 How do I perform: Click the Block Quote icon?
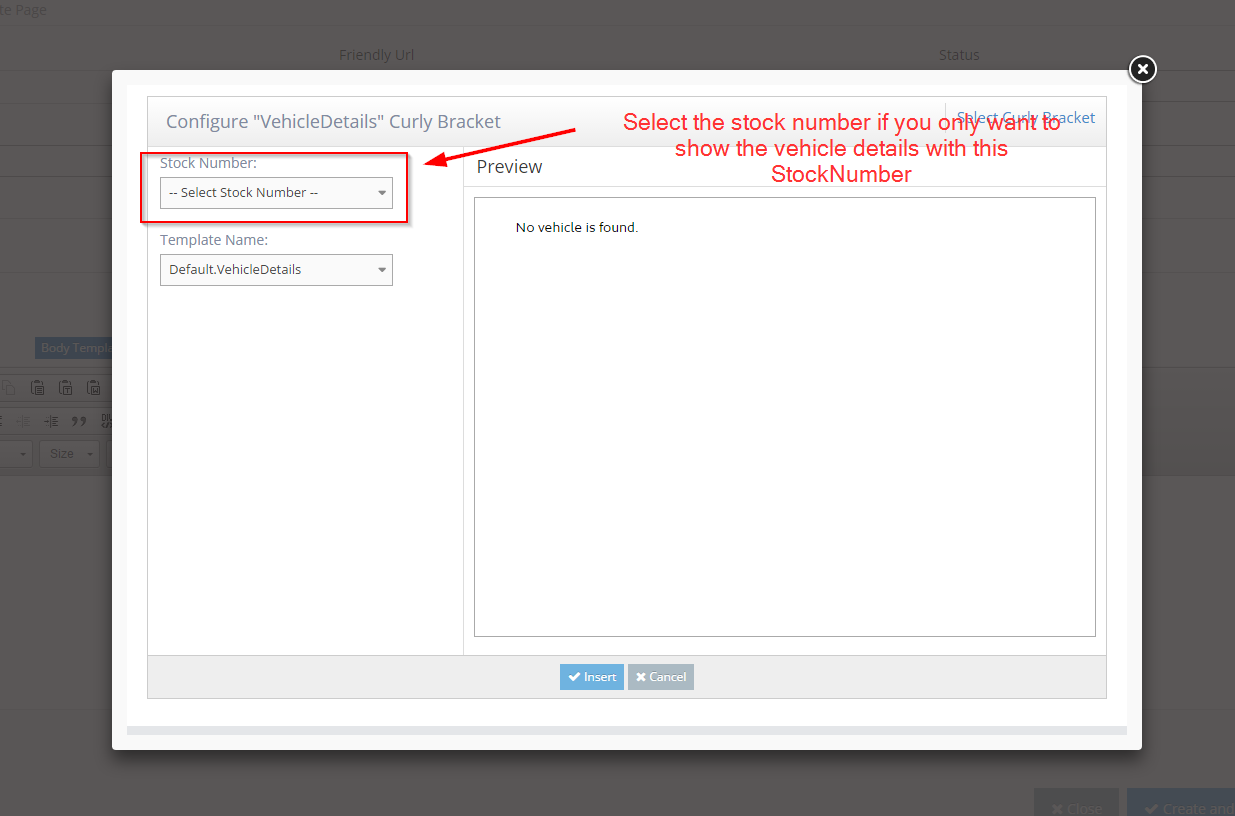click(x=79, y=421)
